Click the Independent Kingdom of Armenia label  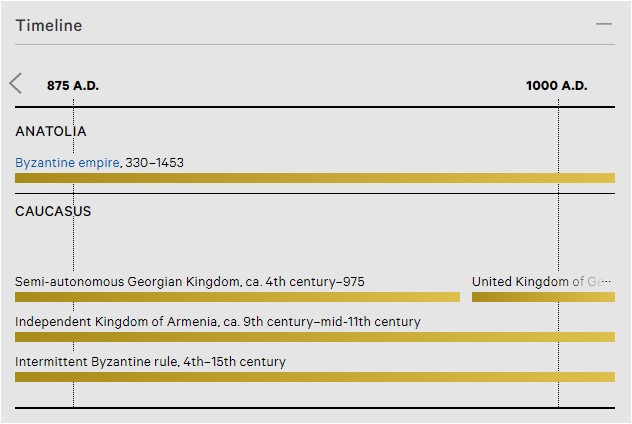pos(218,322)
